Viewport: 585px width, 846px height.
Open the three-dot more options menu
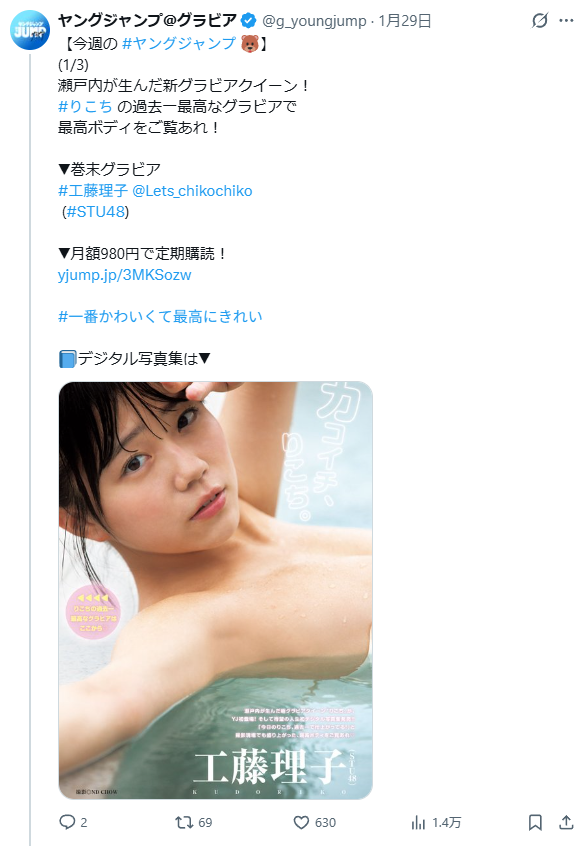click(566, 21)
